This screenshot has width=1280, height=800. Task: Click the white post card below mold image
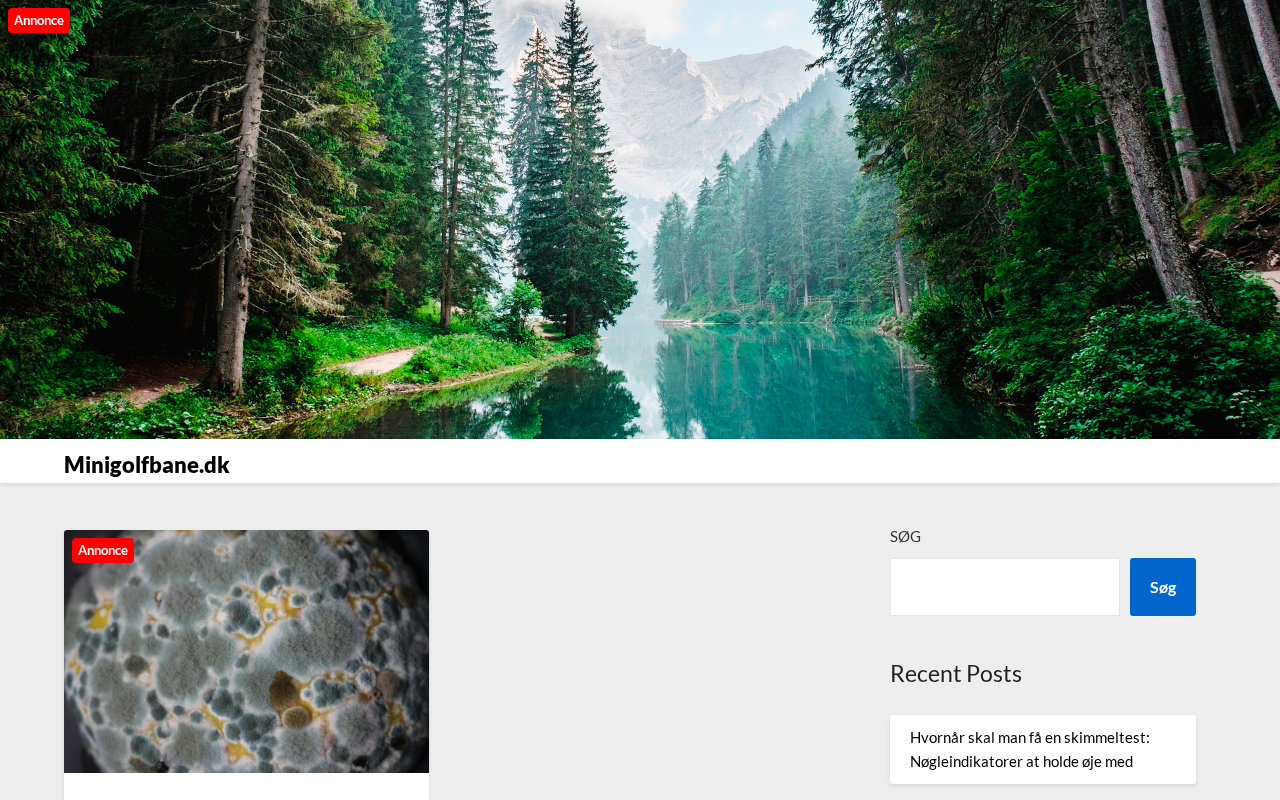pyautogui.click(x=246, y=787)
